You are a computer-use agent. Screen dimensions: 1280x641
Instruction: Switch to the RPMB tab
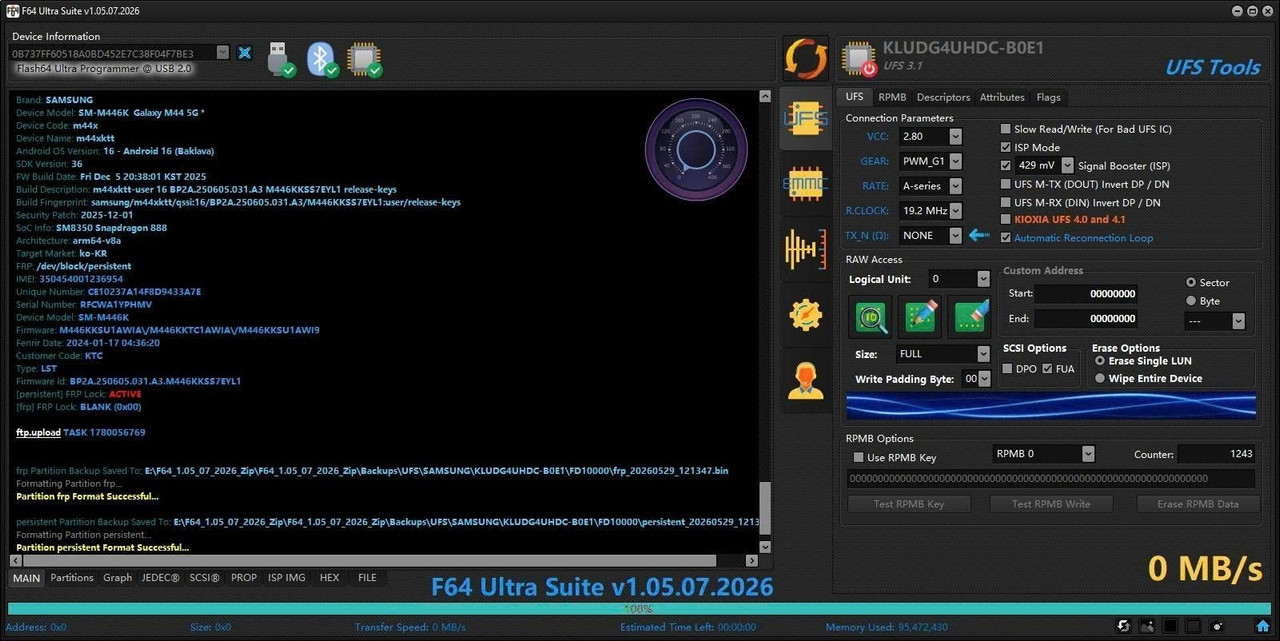pos(892,97)
